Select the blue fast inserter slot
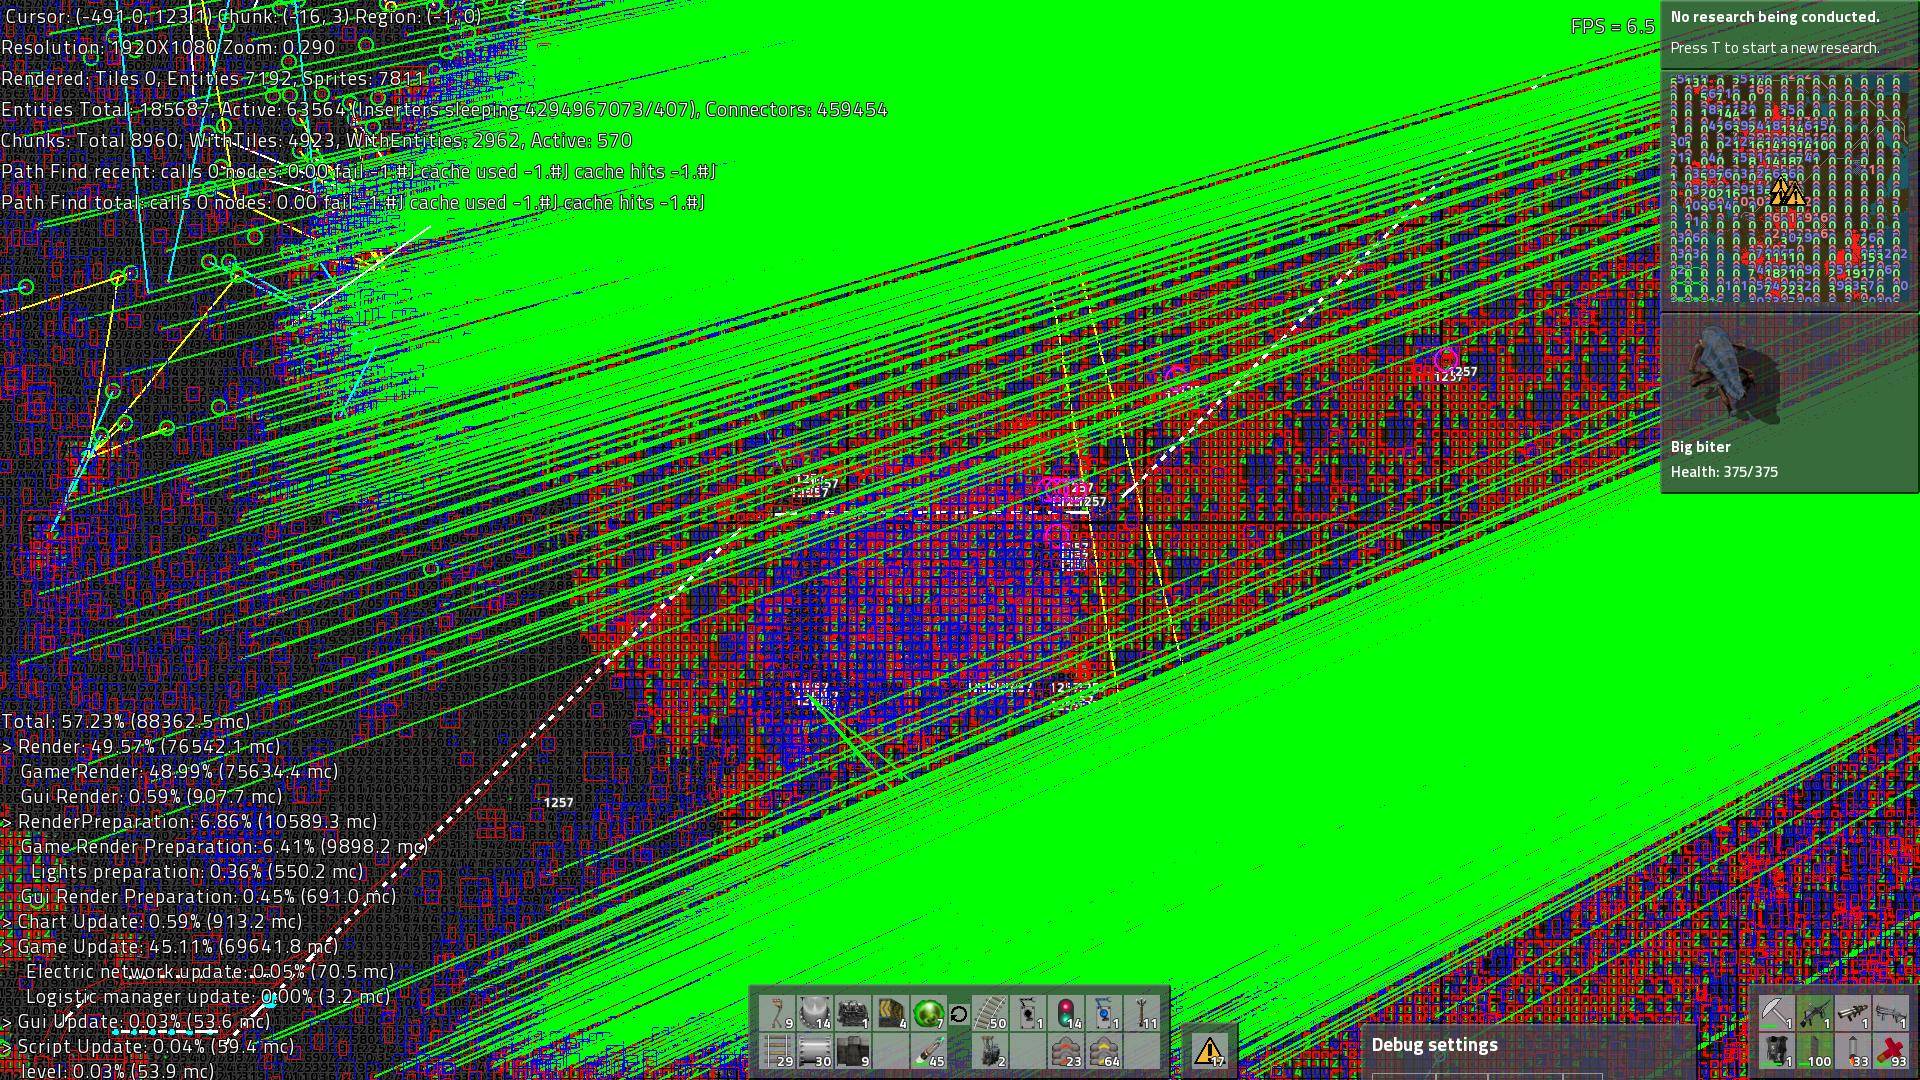The width and height of the screenshot is (1920, 1080). click(x=1103, y=1013)
